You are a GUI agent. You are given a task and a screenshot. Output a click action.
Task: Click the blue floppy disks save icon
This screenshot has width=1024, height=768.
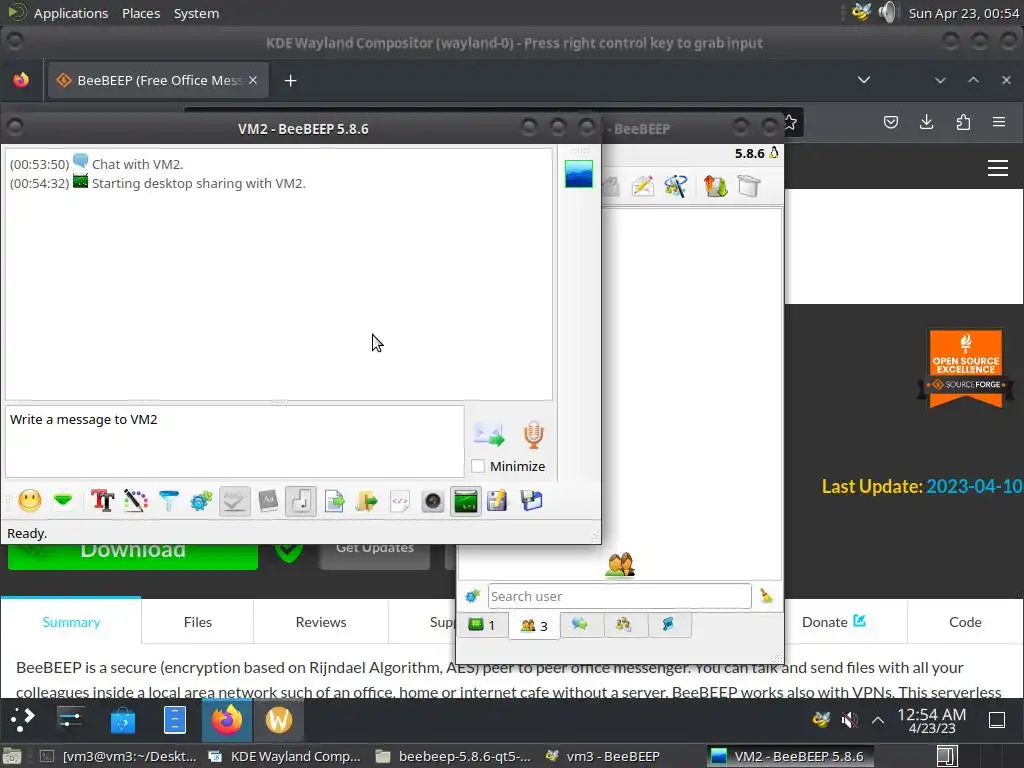pos(531,501)
